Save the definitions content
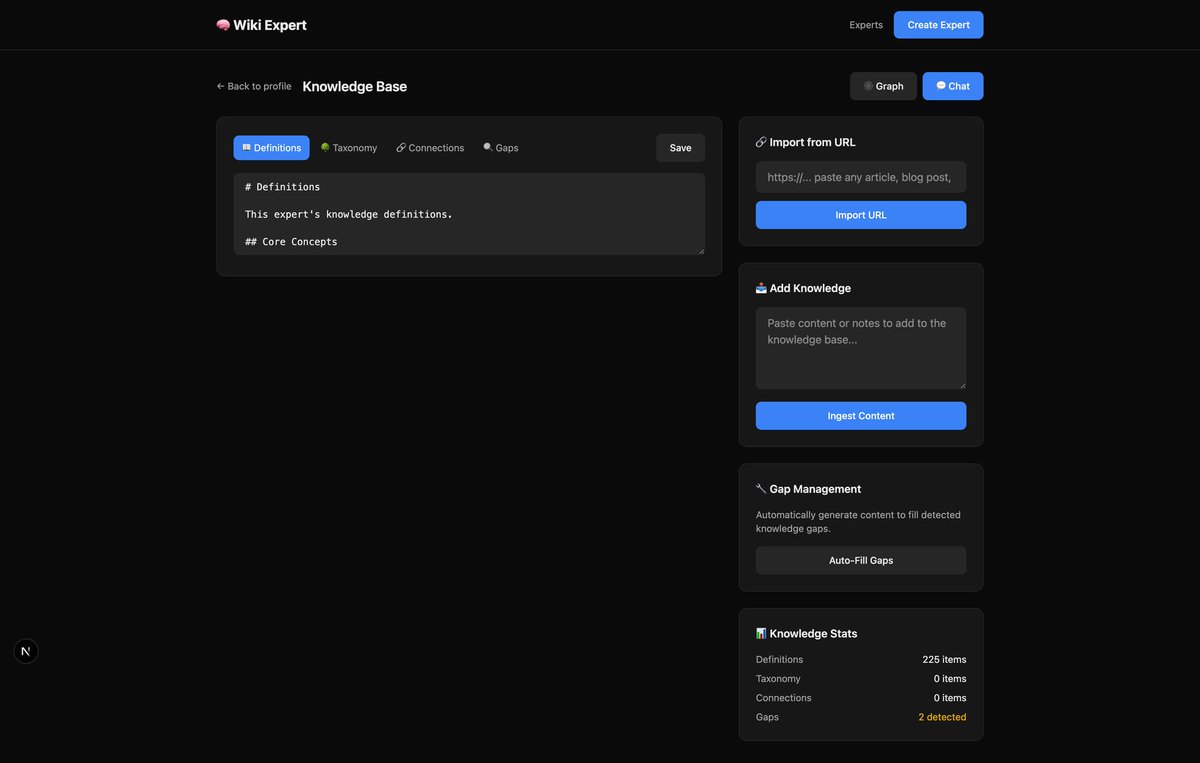Image resolution: width=1200 pixels, height=763 pixels. pyautogui.click(x=681, y=148)
